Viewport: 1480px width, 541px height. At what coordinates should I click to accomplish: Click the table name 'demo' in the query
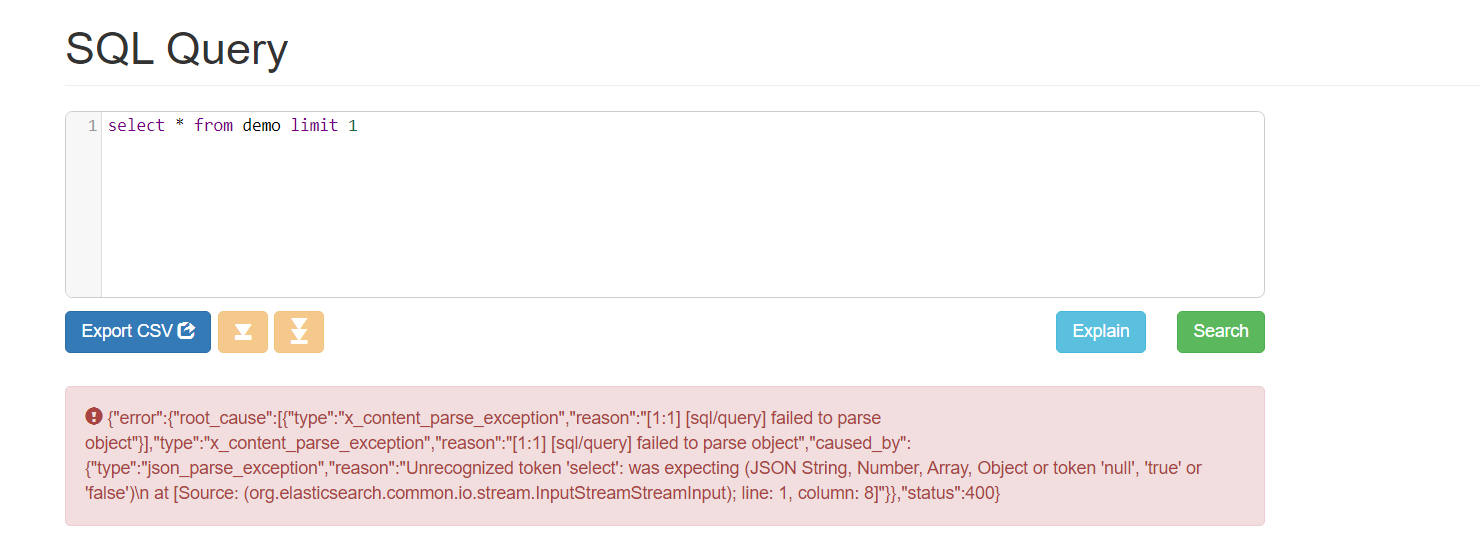pos(261,126)
